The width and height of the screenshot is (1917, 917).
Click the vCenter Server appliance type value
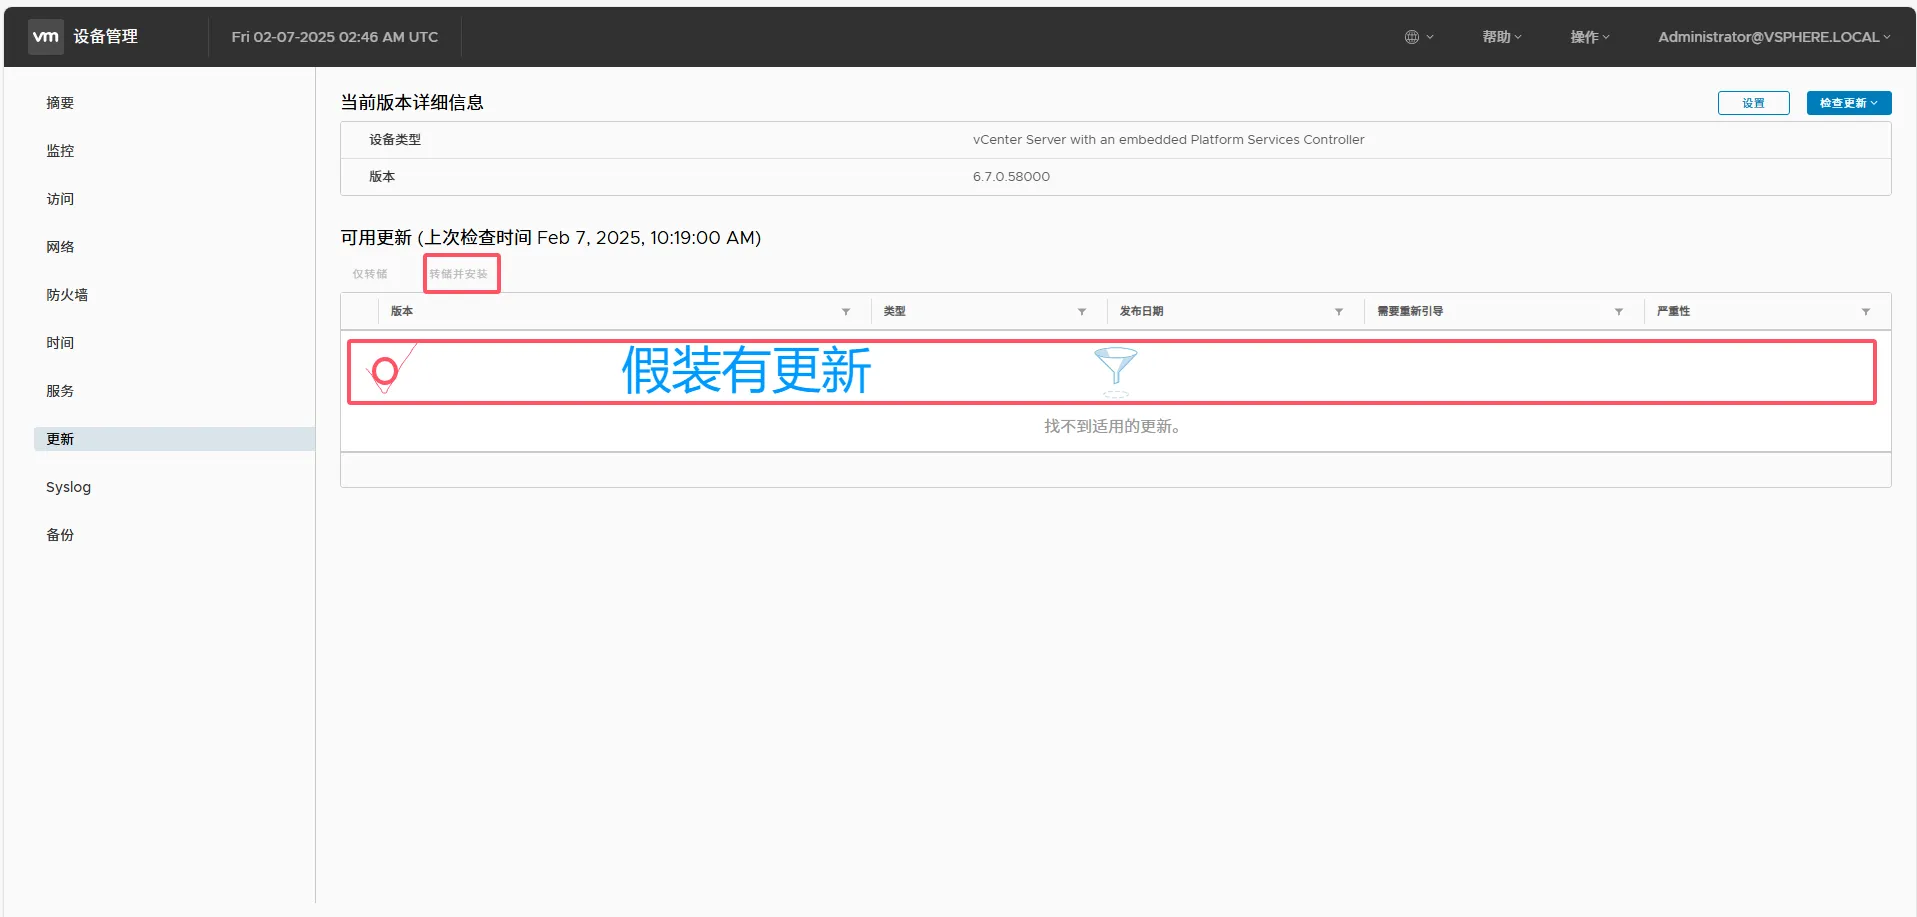coord(1168,140)
